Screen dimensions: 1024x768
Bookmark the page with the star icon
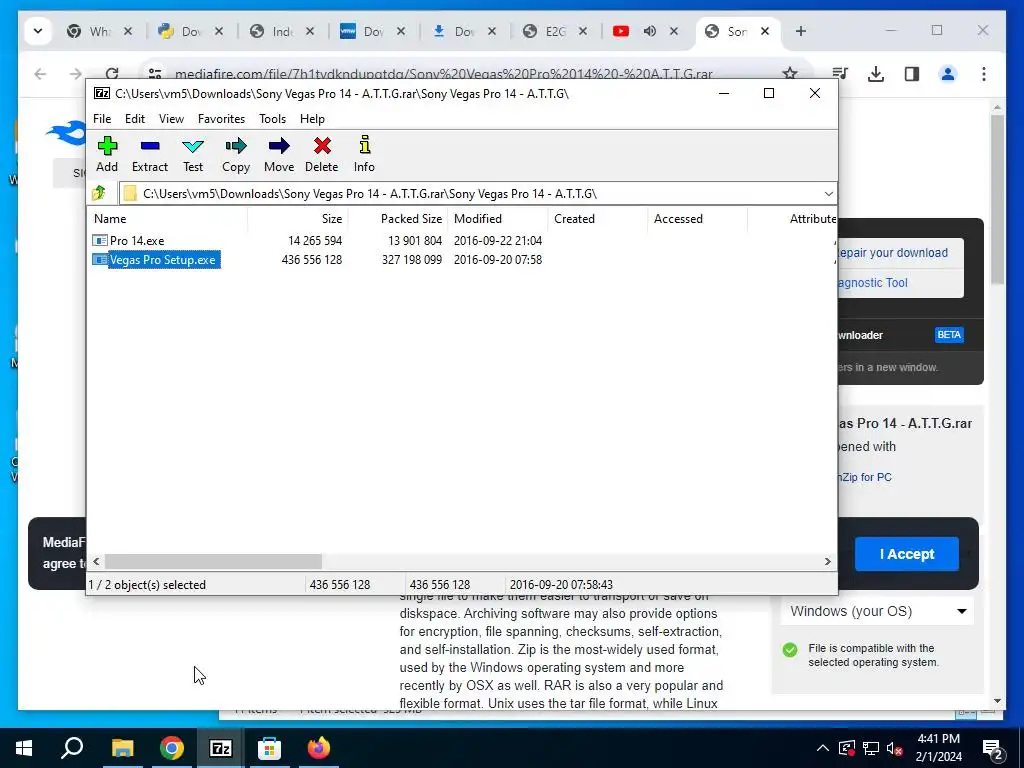790,74
